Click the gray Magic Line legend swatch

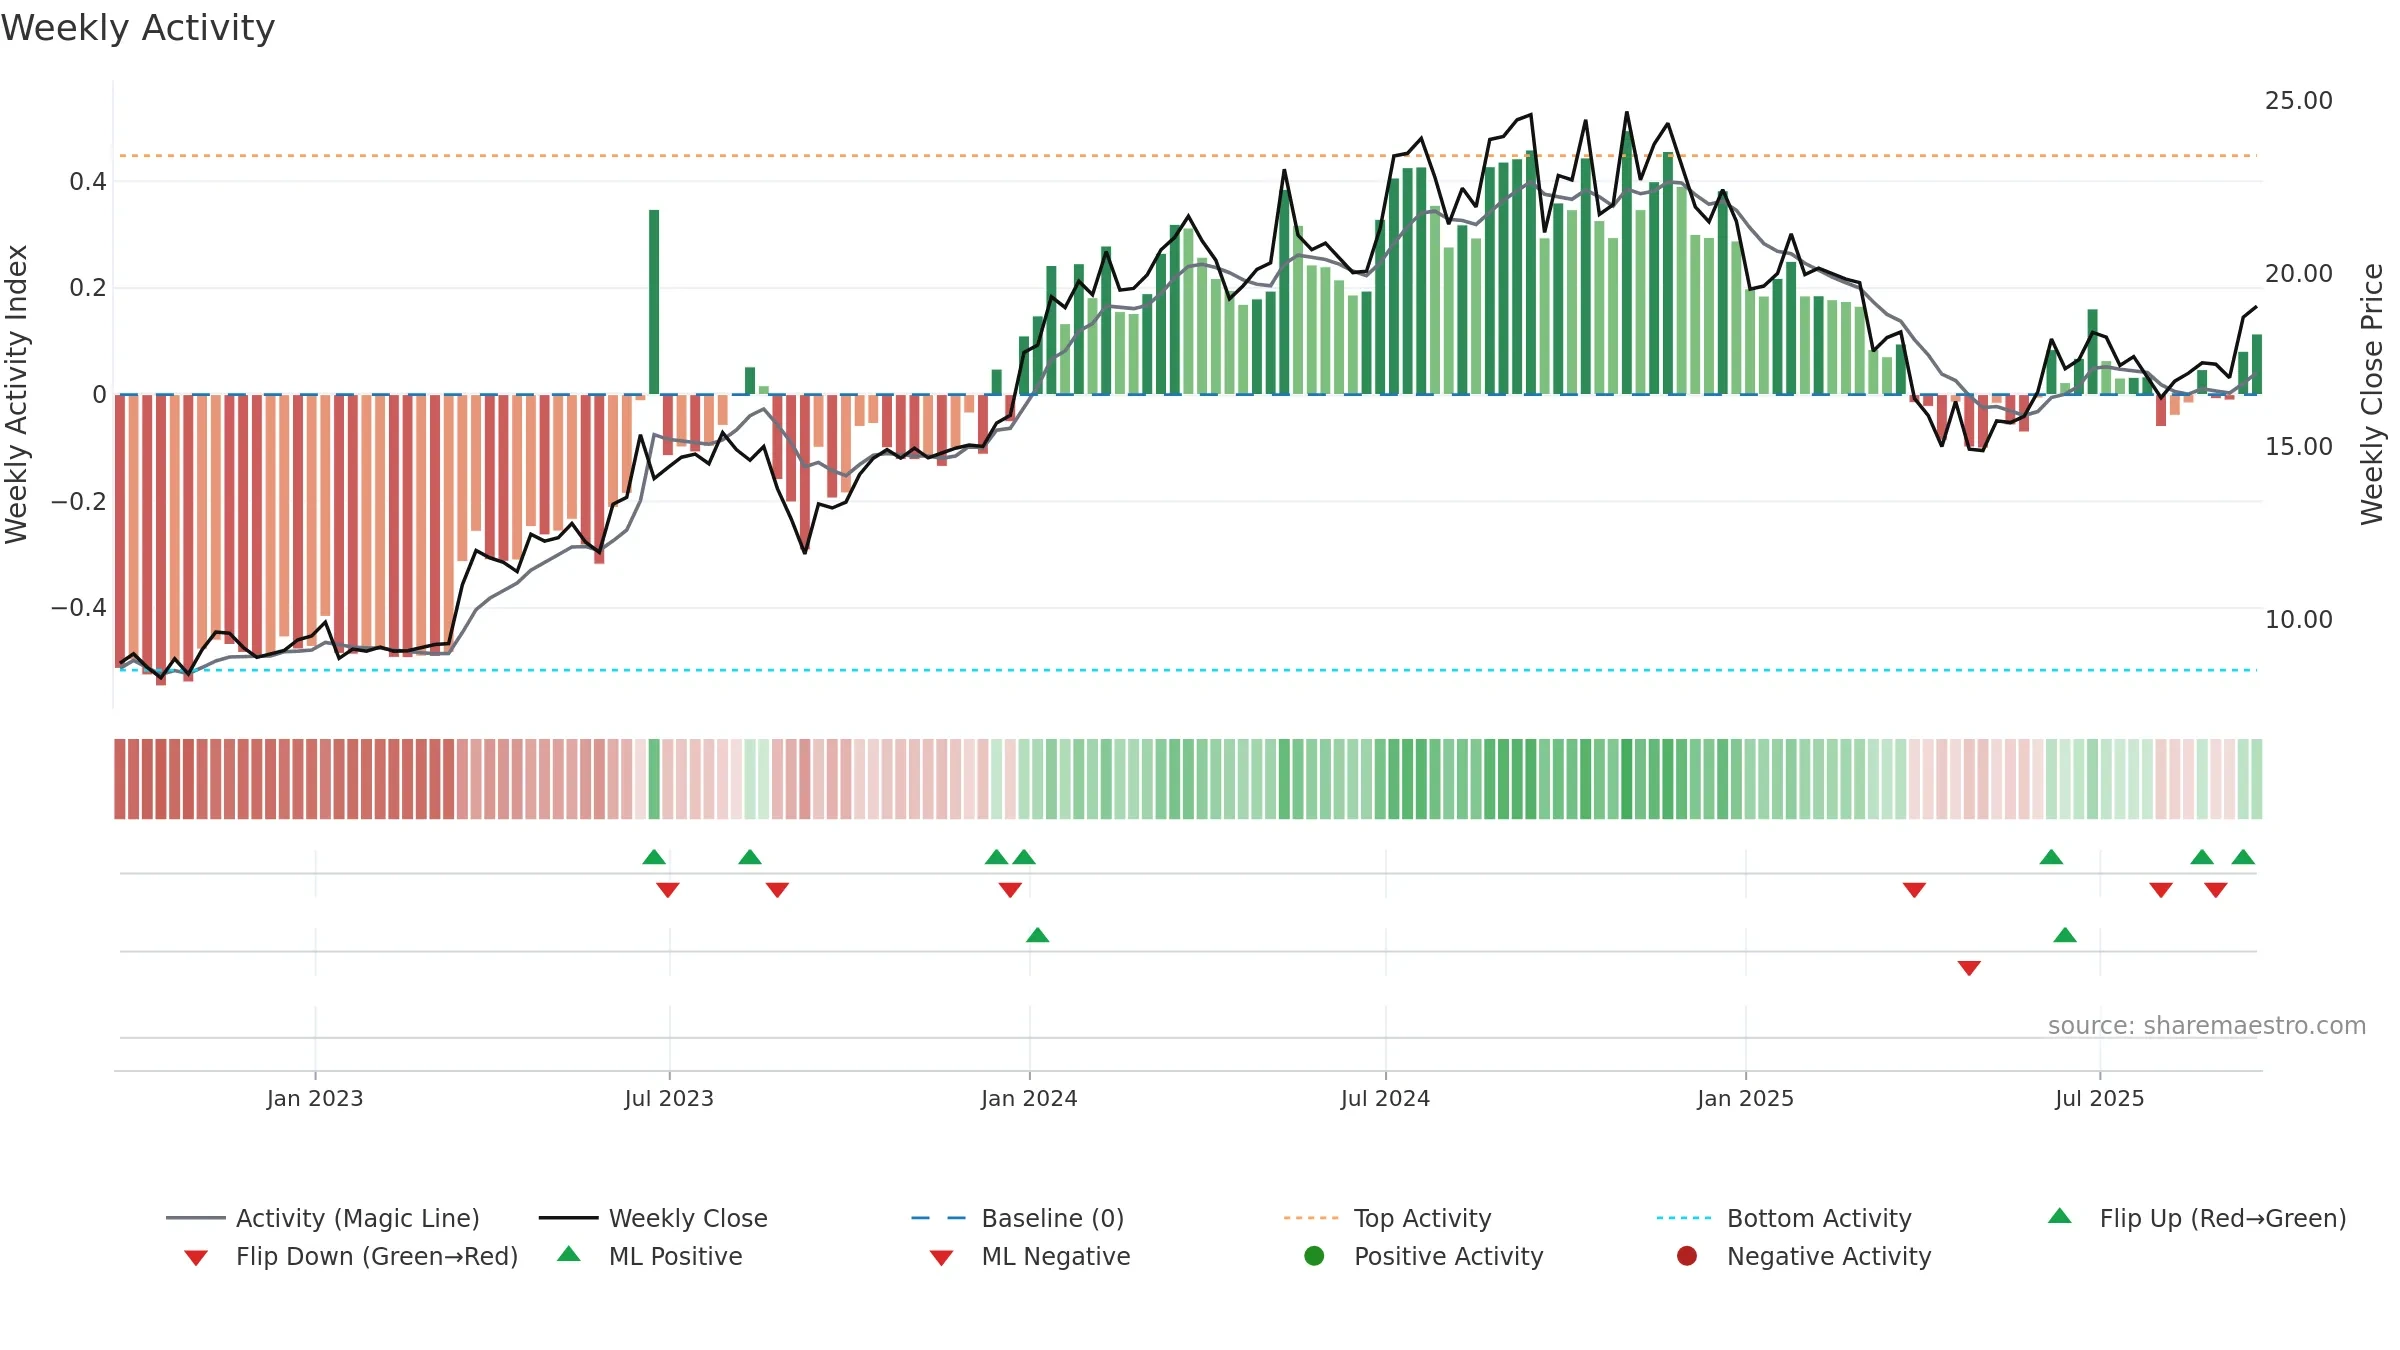tap(196, 1218)
